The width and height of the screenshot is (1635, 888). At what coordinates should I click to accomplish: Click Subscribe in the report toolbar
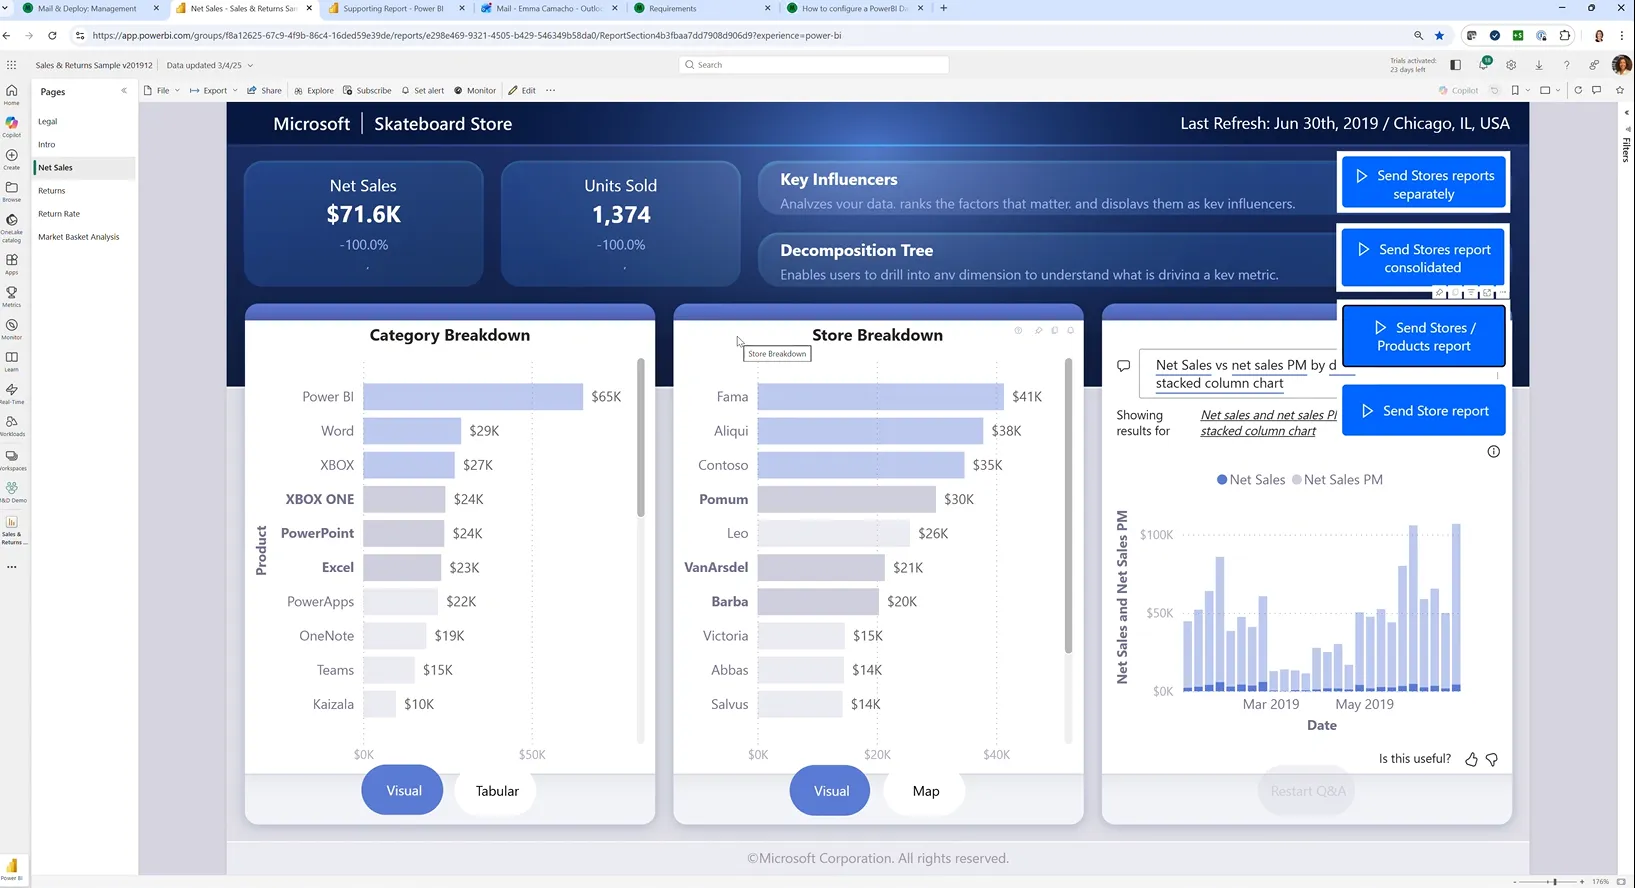coord(367,90)
